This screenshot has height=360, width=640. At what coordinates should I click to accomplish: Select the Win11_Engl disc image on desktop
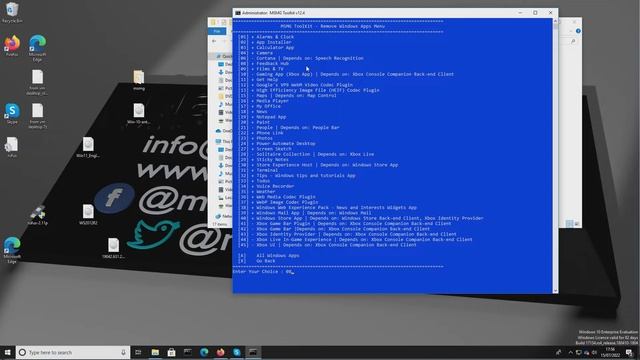click(x=88, y=147)
